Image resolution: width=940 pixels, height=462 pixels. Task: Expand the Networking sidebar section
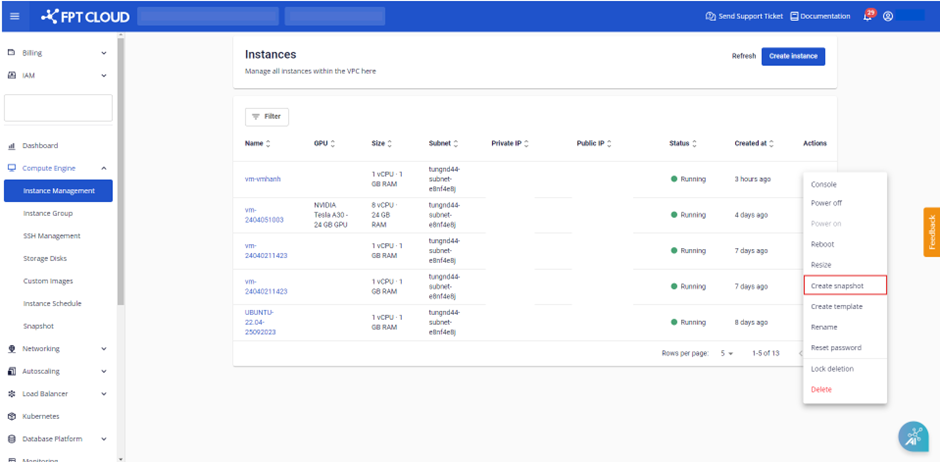(x=104, y=349)
